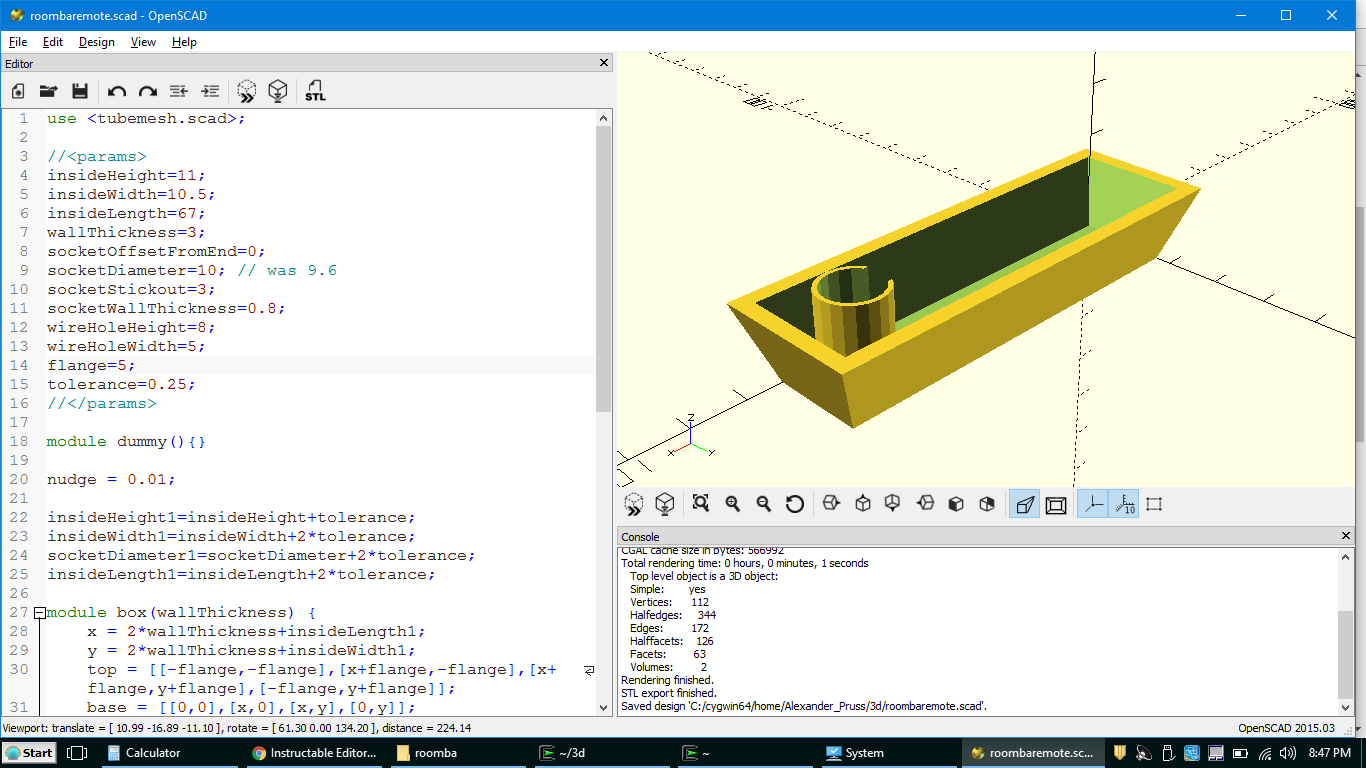Click the Unindent icon in editor toolbar
The width and height of the screenshot is (1366, 768).
[179, 91]
